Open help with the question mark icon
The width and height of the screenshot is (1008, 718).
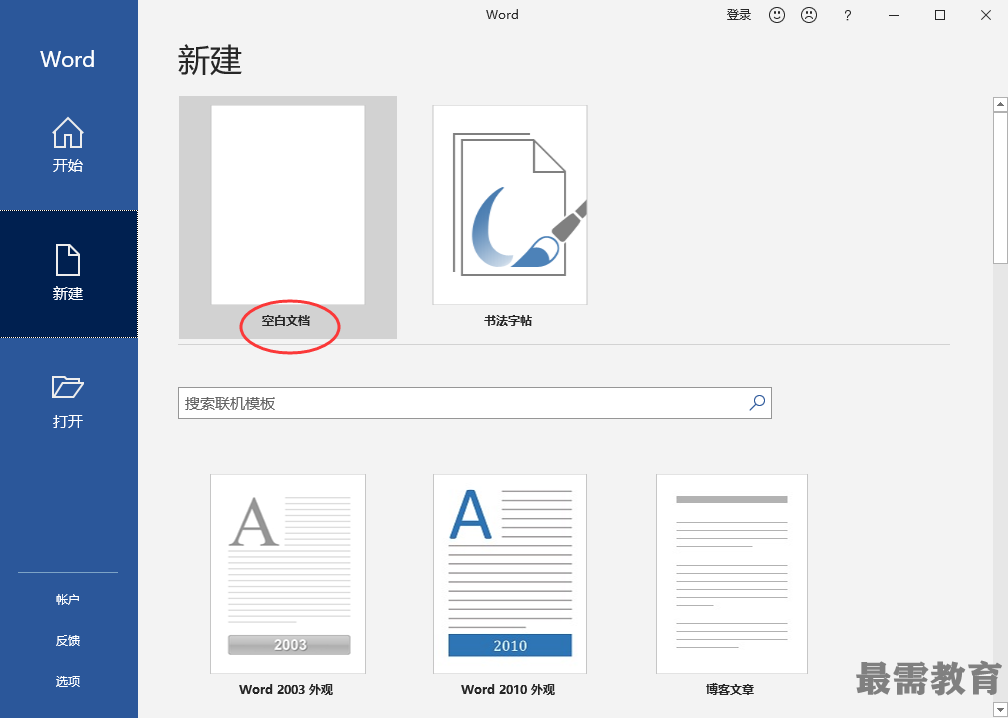pos(848,15)
